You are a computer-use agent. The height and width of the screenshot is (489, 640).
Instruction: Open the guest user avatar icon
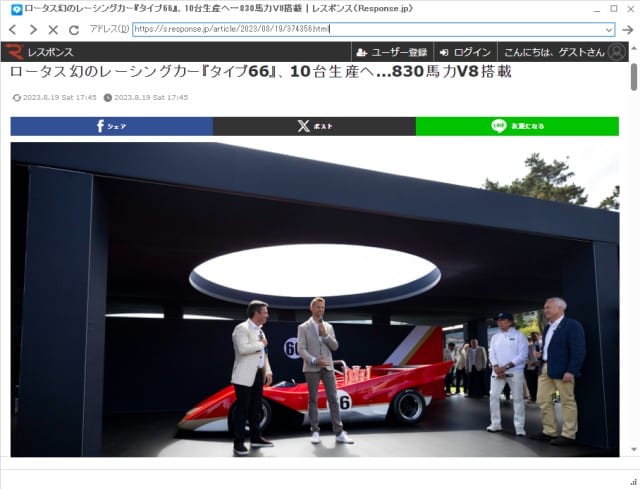pos(616,52)
